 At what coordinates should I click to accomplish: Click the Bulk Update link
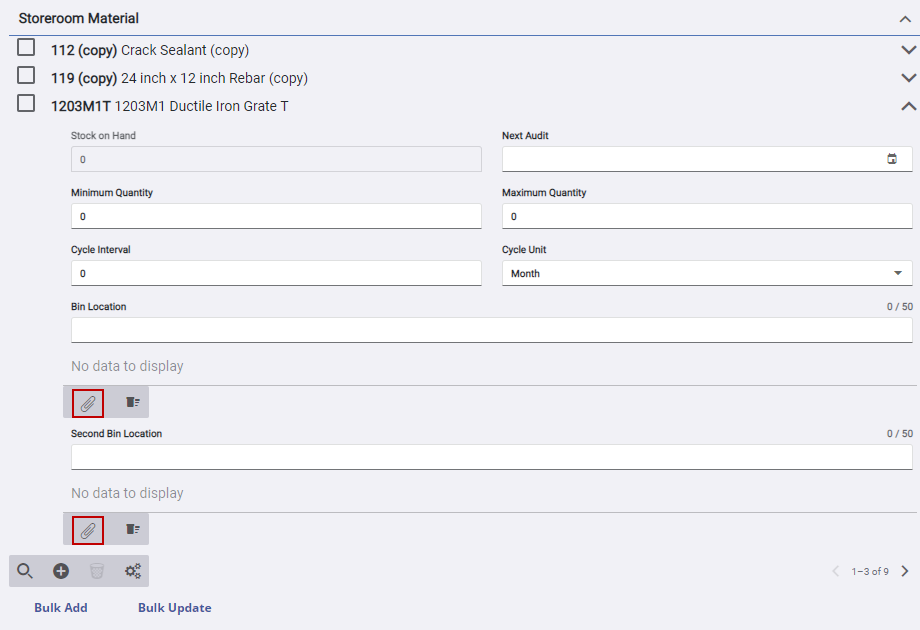[x=174, y=607]
